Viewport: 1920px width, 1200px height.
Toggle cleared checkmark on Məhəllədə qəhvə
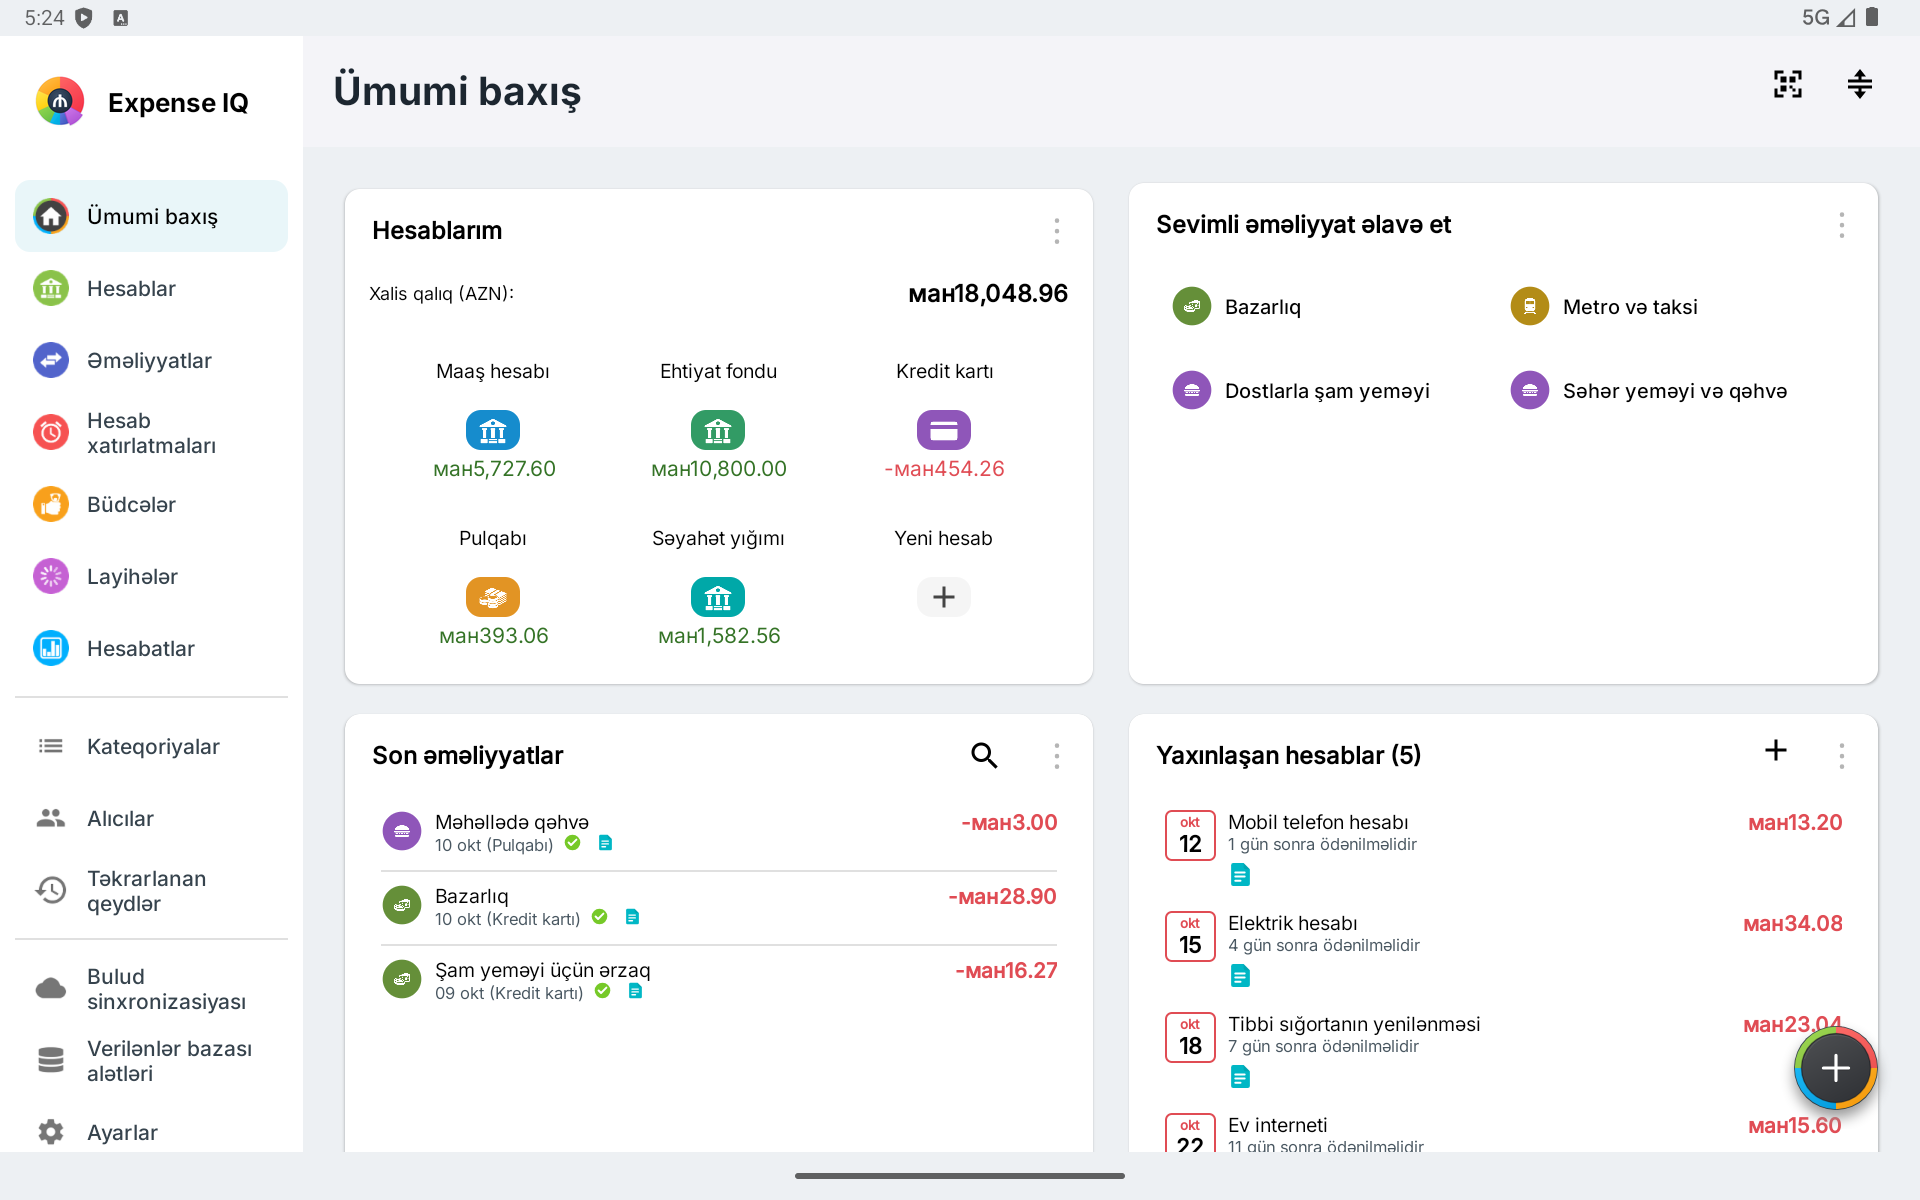click(x=573, y=843)
